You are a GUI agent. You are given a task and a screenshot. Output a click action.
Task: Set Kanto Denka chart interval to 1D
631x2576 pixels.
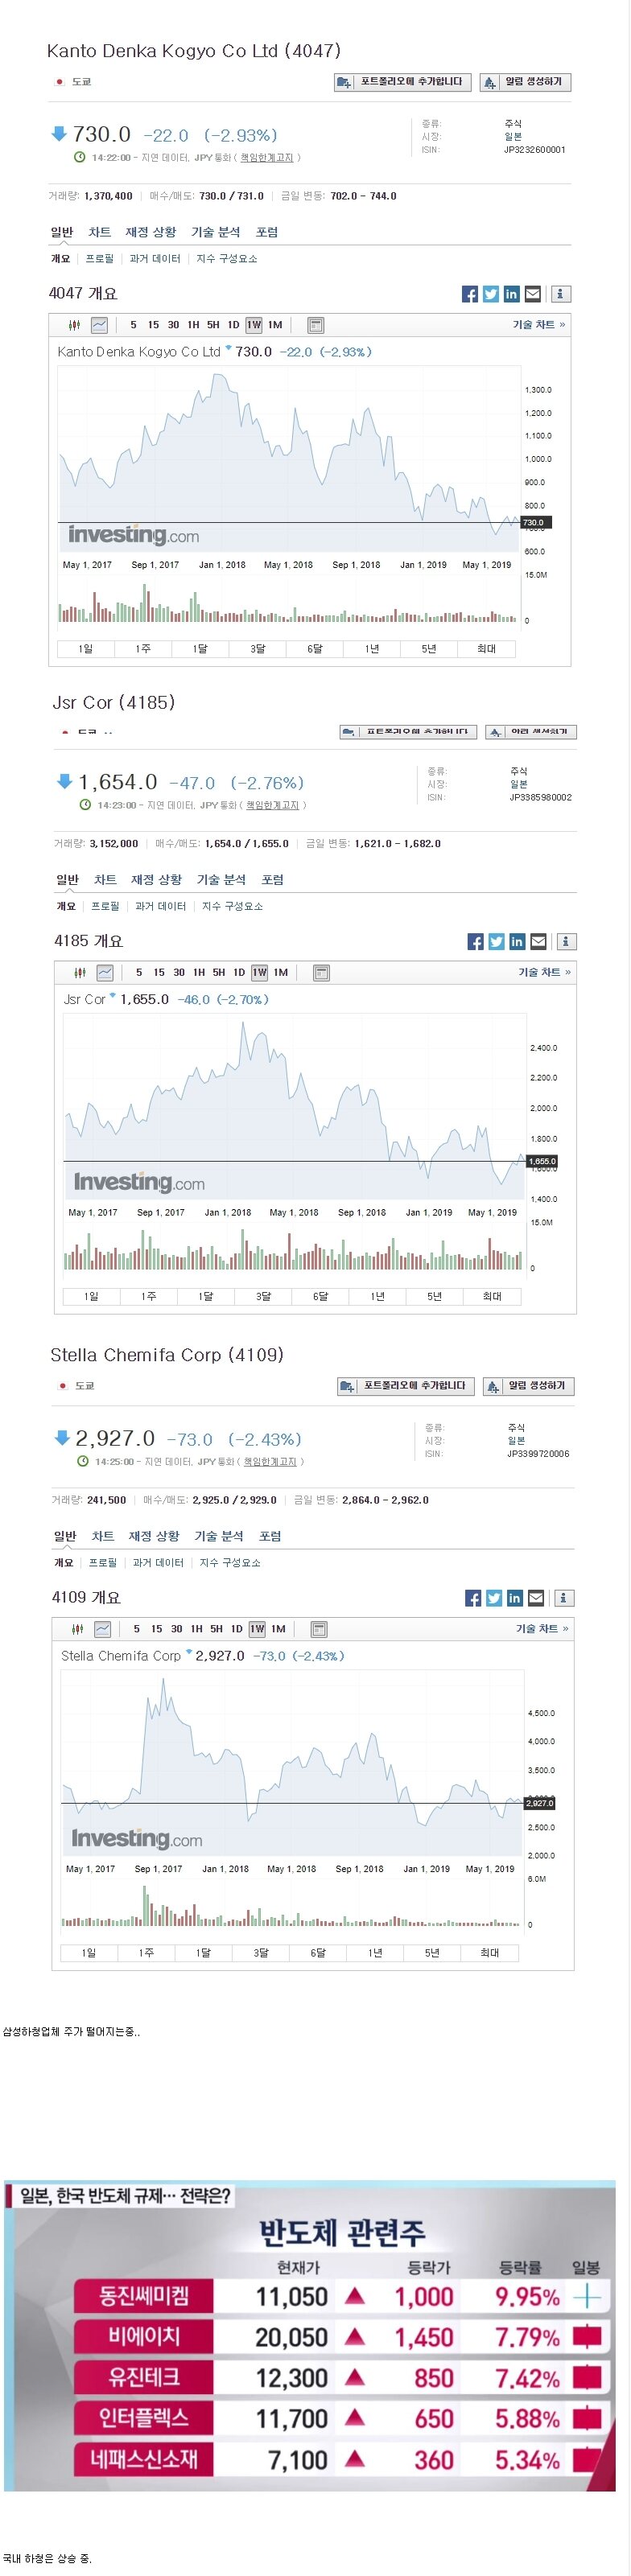pos(233,325)
